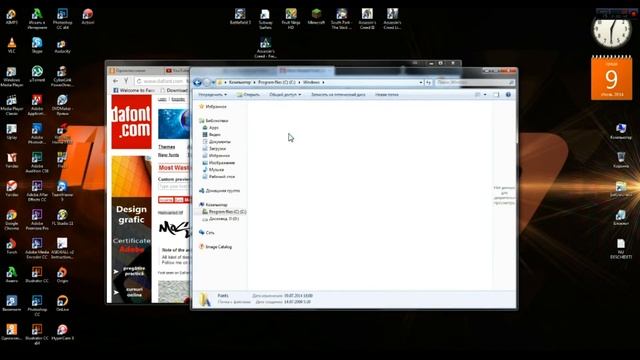Screen dimensions: 640x360
Task: Launch FL Studio 11 from desktop
Action: point(62,218)
